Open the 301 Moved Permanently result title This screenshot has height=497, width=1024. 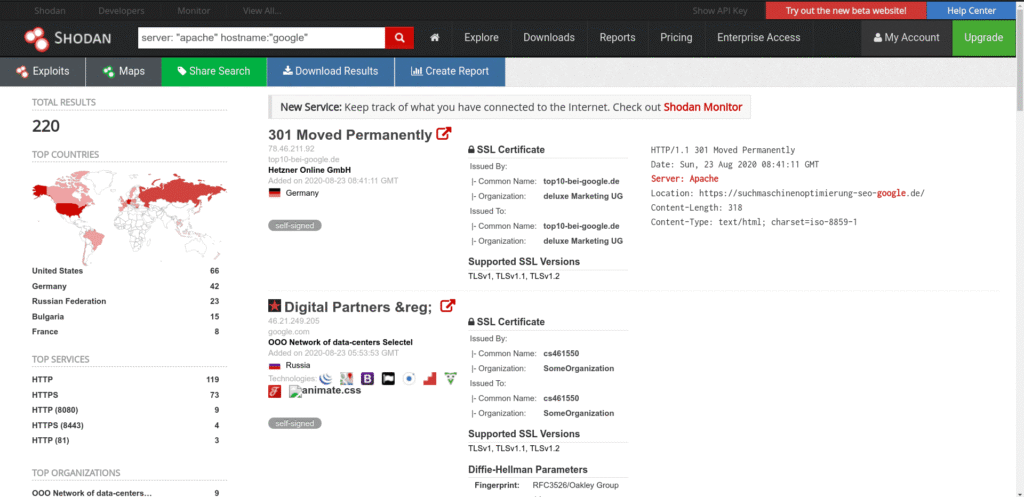350,135
